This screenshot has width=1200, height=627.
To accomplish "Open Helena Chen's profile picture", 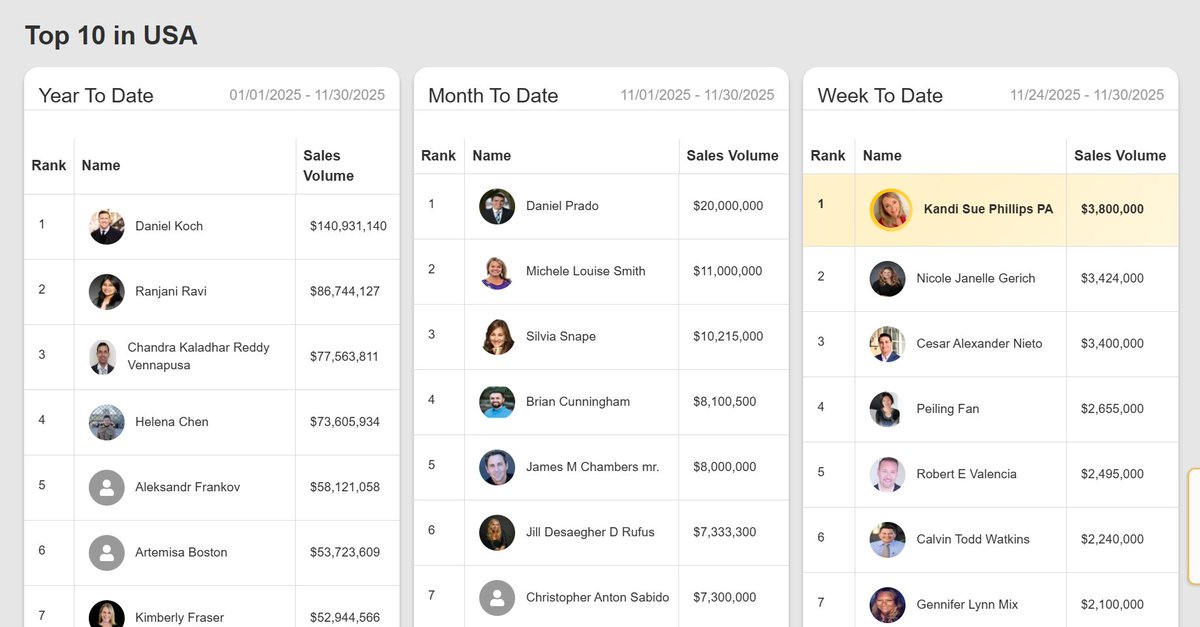I will pos(106,422).
